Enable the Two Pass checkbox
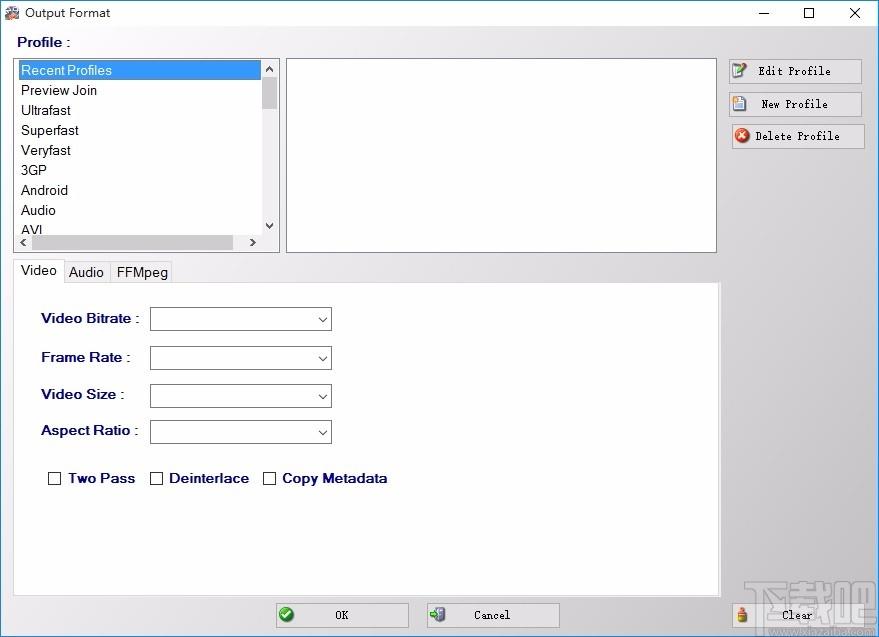 tap(54, 478)
